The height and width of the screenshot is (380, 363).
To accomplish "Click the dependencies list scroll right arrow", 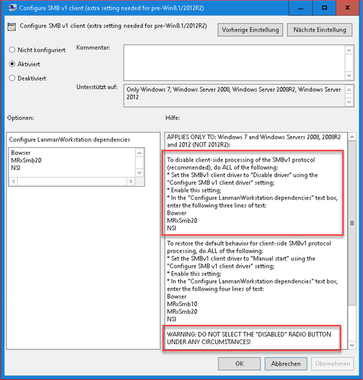I will pyautogui.click(x=131, y=182).
